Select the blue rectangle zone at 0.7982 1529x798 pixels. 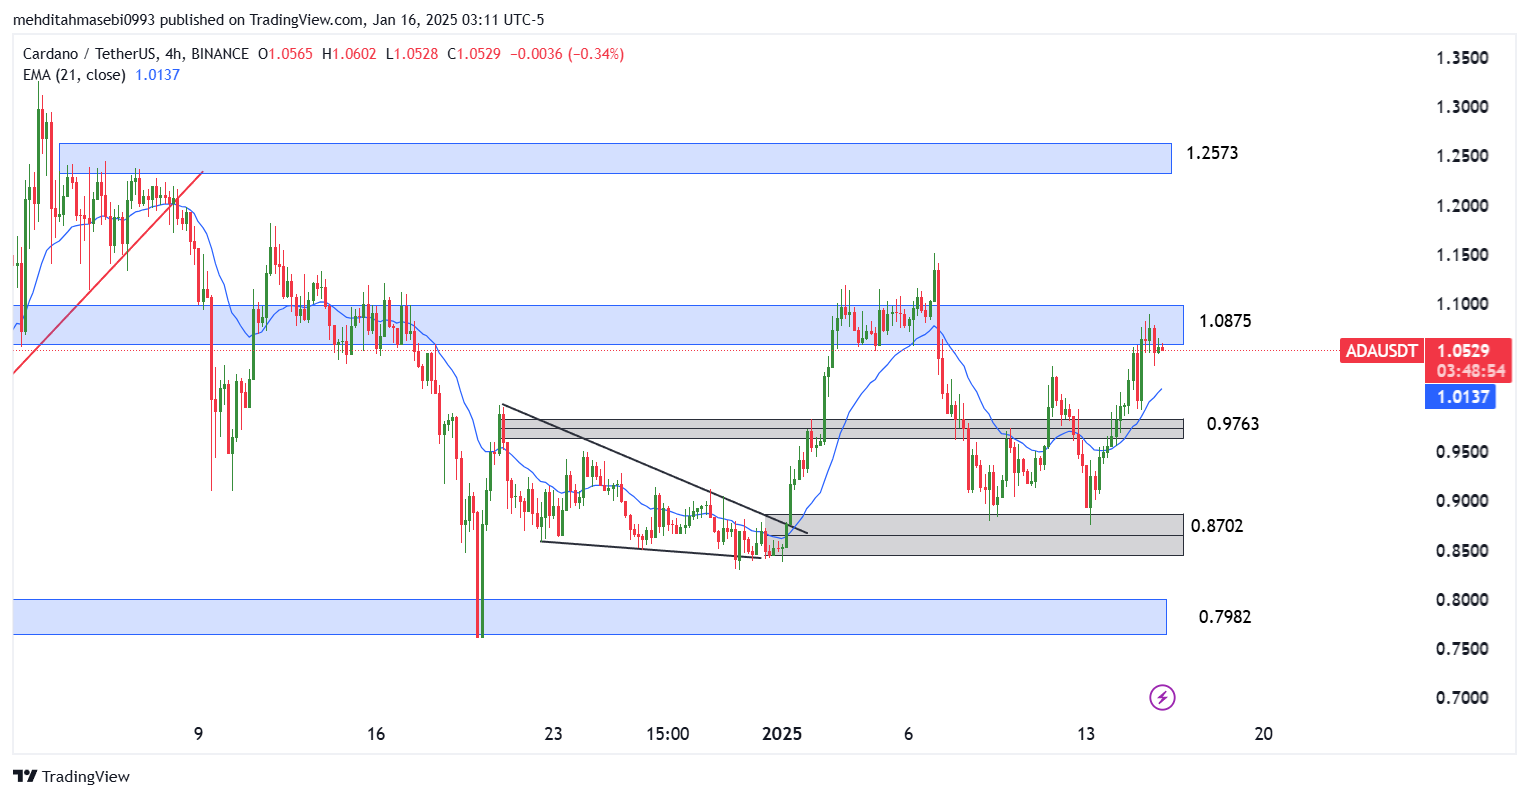590,617
